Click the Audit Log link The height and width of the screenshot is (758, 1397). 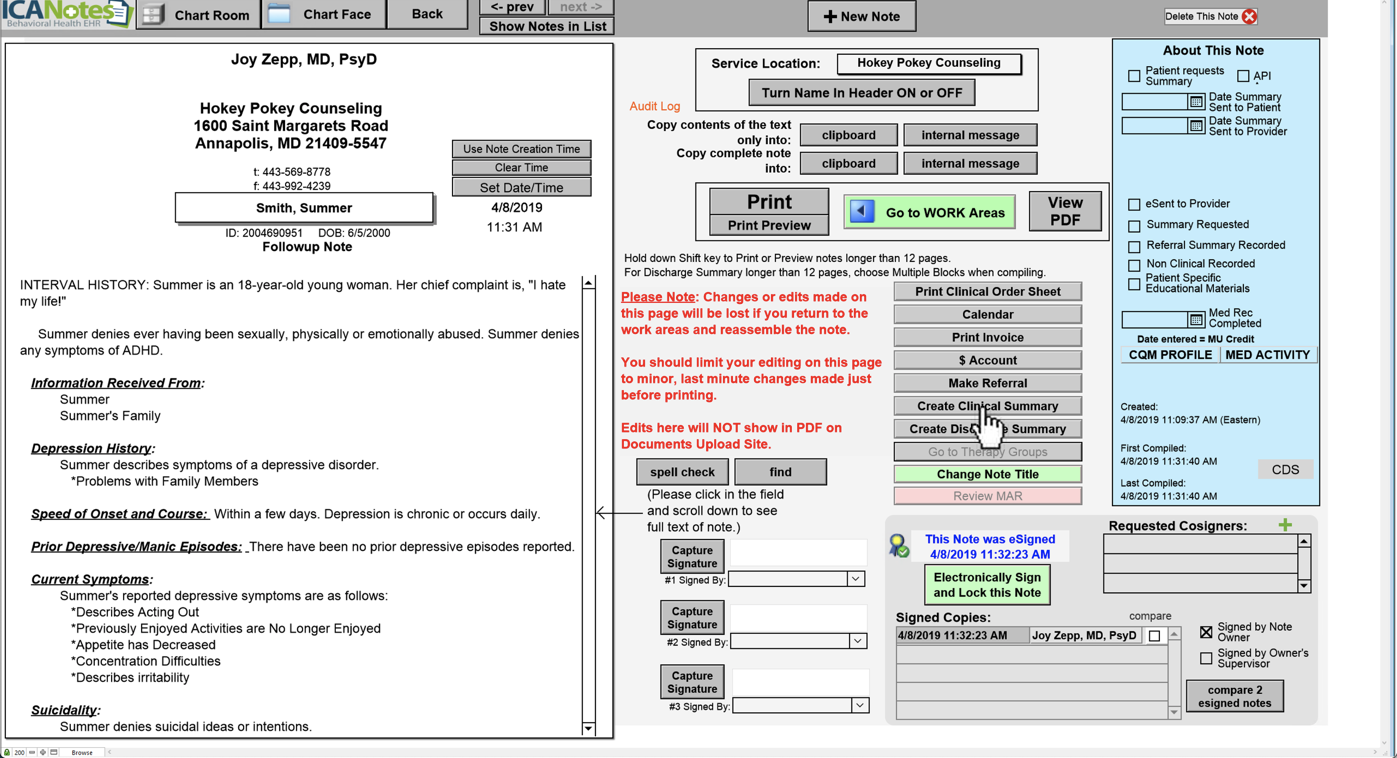(654, 106)
